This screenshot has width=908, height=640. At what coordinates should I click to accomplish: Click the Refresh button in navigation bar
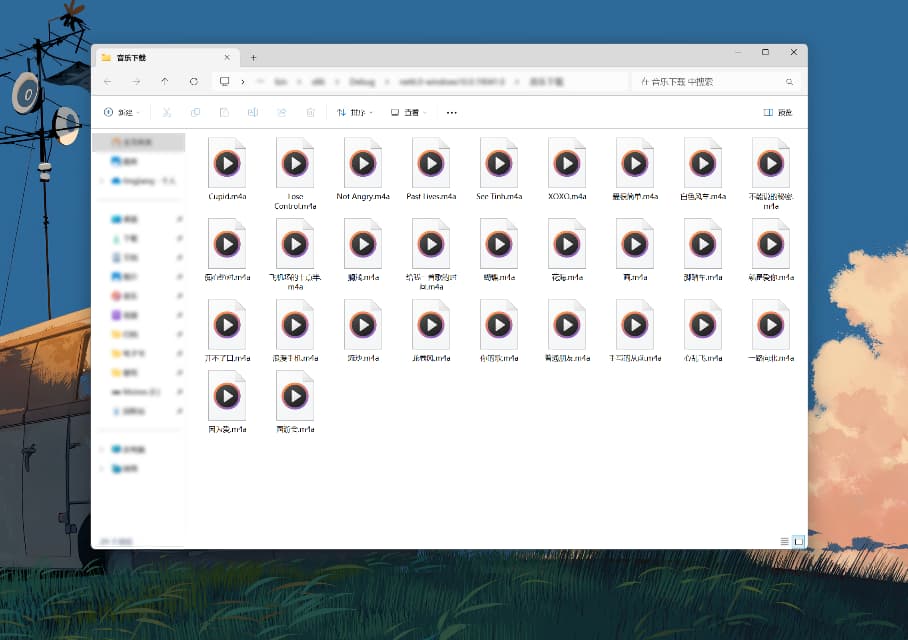coord(194,81)
